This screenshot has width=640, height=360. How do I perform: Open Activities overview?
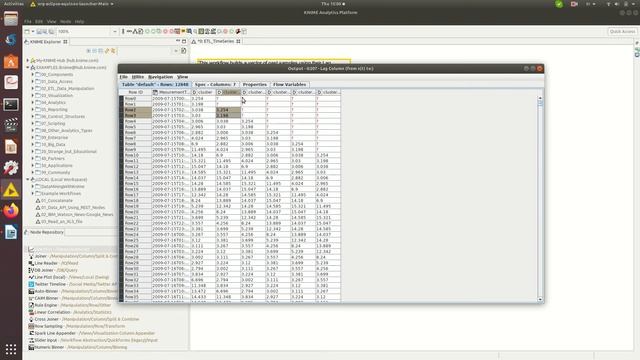pos(14,4)
